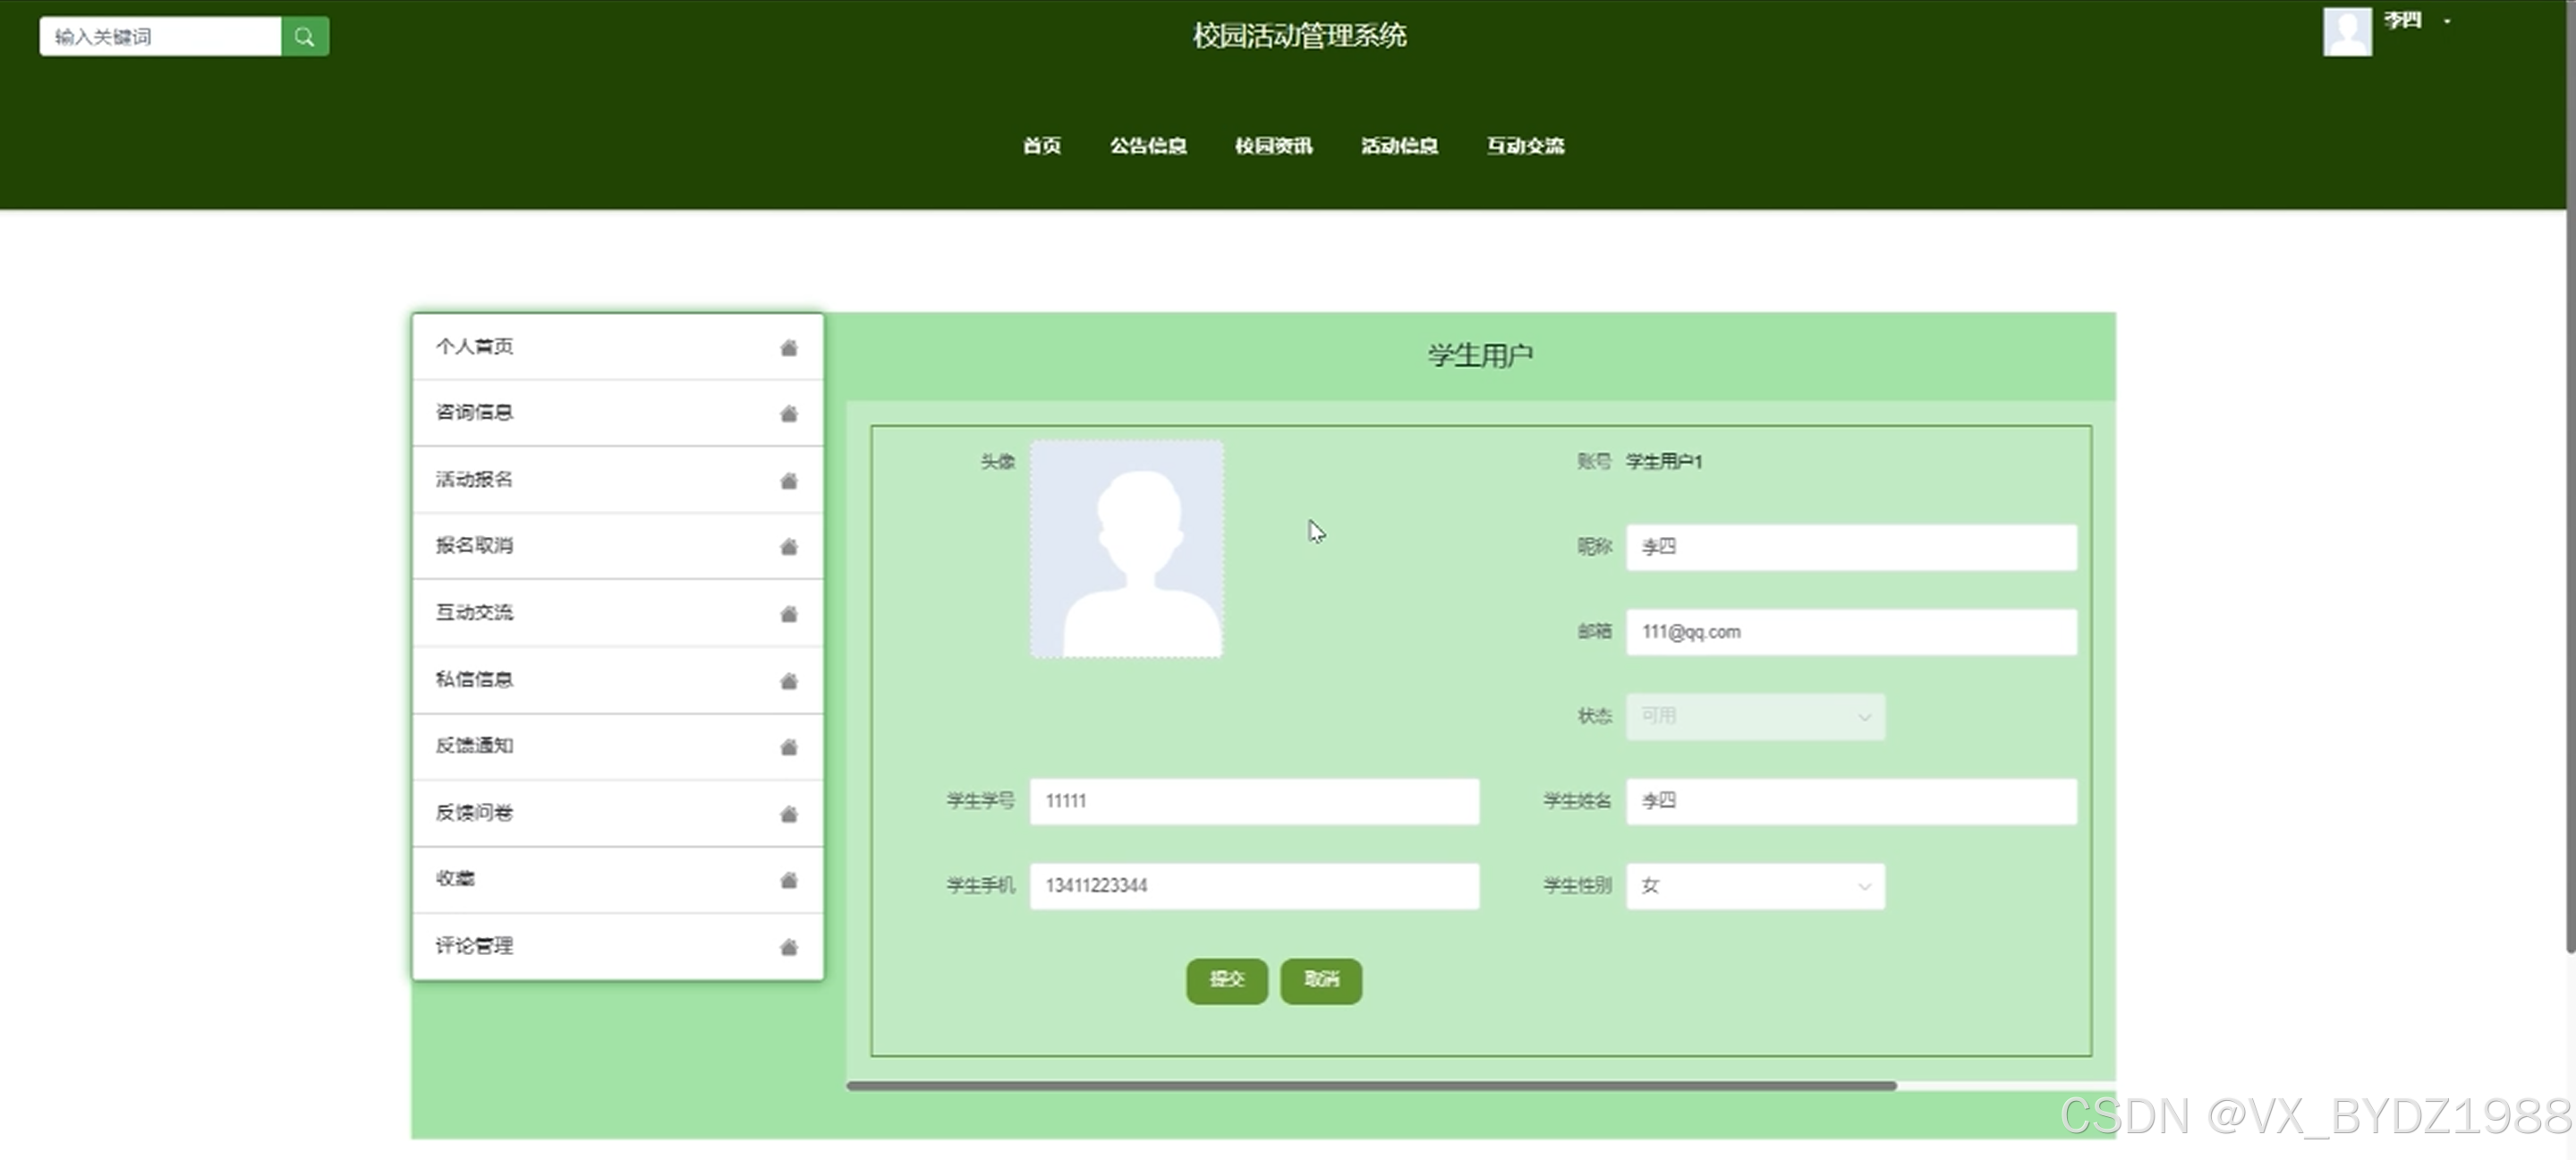Screen dimensions: 2576x1160
Task: Go to 公告信息 in navigation bar
Action: [x=1147, y=146]
